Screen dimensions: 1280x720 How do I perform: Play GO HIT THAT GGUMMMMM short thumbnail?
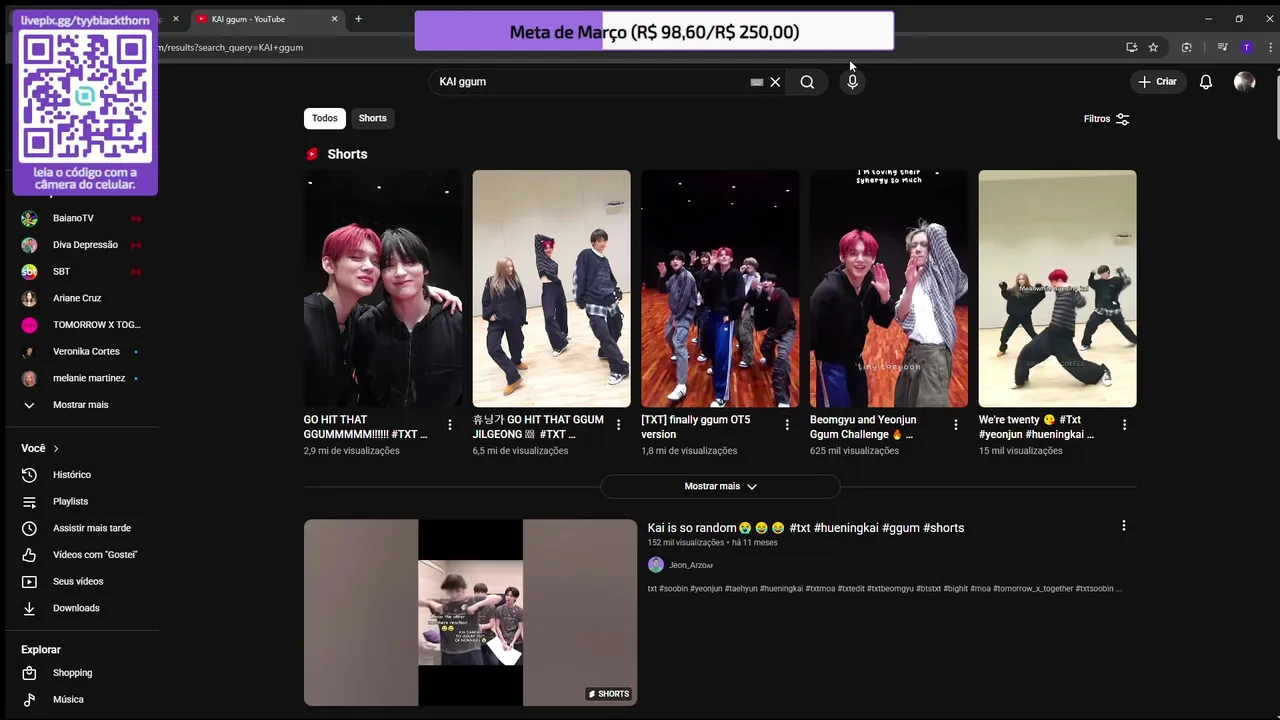point(383,288)
